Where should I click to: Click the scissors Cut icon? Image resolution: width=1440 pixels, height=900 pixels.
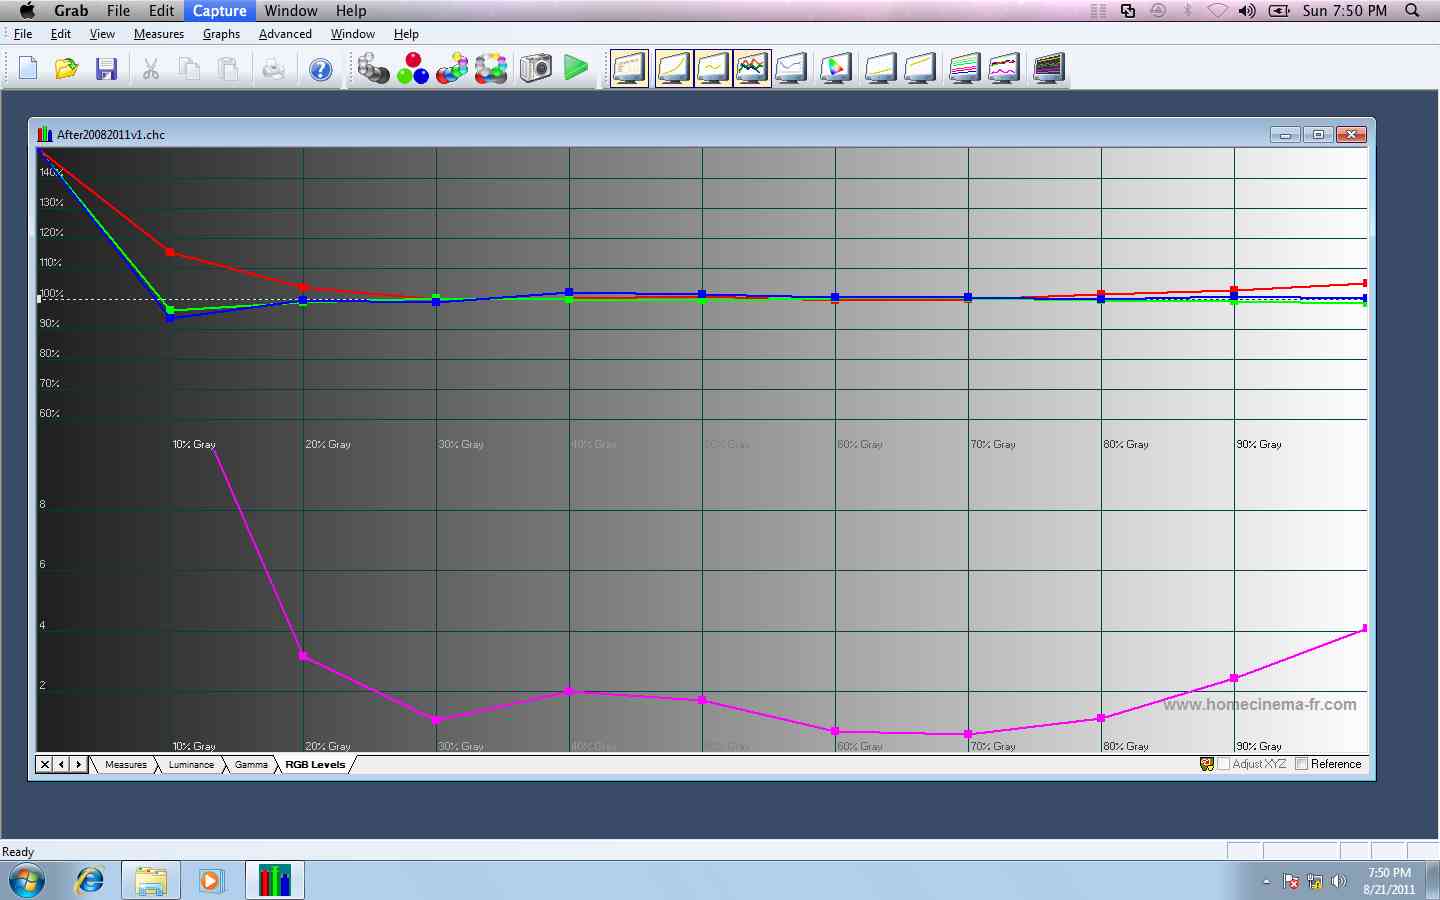tap(151, 69)
